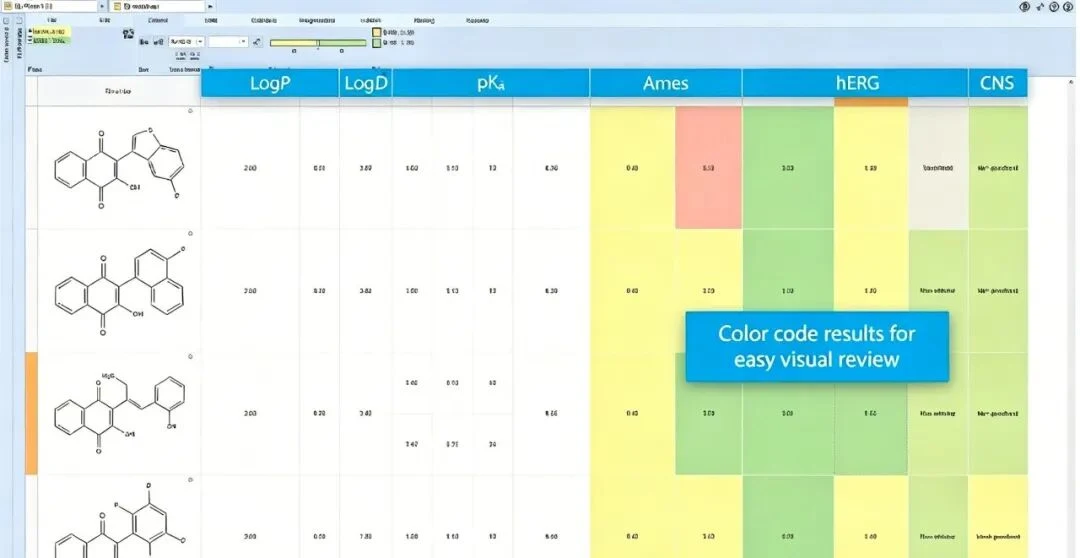Click the LogP value cell in the first row
The height and width of the screenshot is (558, 1080).
(250, 167)
